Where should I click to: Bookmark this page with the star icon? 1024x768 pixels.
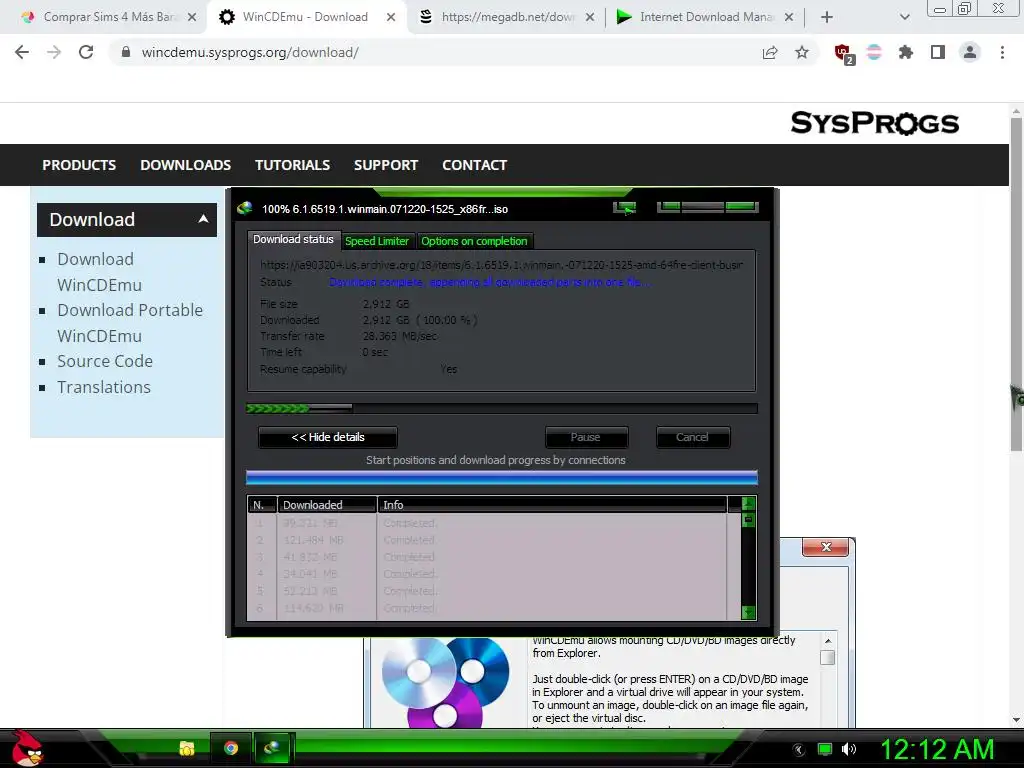802,52
